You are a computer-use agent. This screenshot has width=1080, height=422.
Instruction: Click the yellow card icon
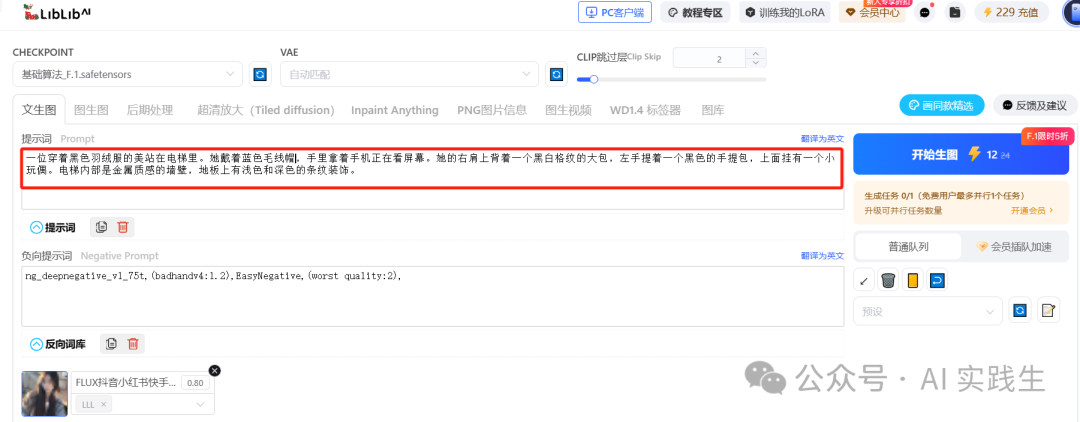coord(913,280)
